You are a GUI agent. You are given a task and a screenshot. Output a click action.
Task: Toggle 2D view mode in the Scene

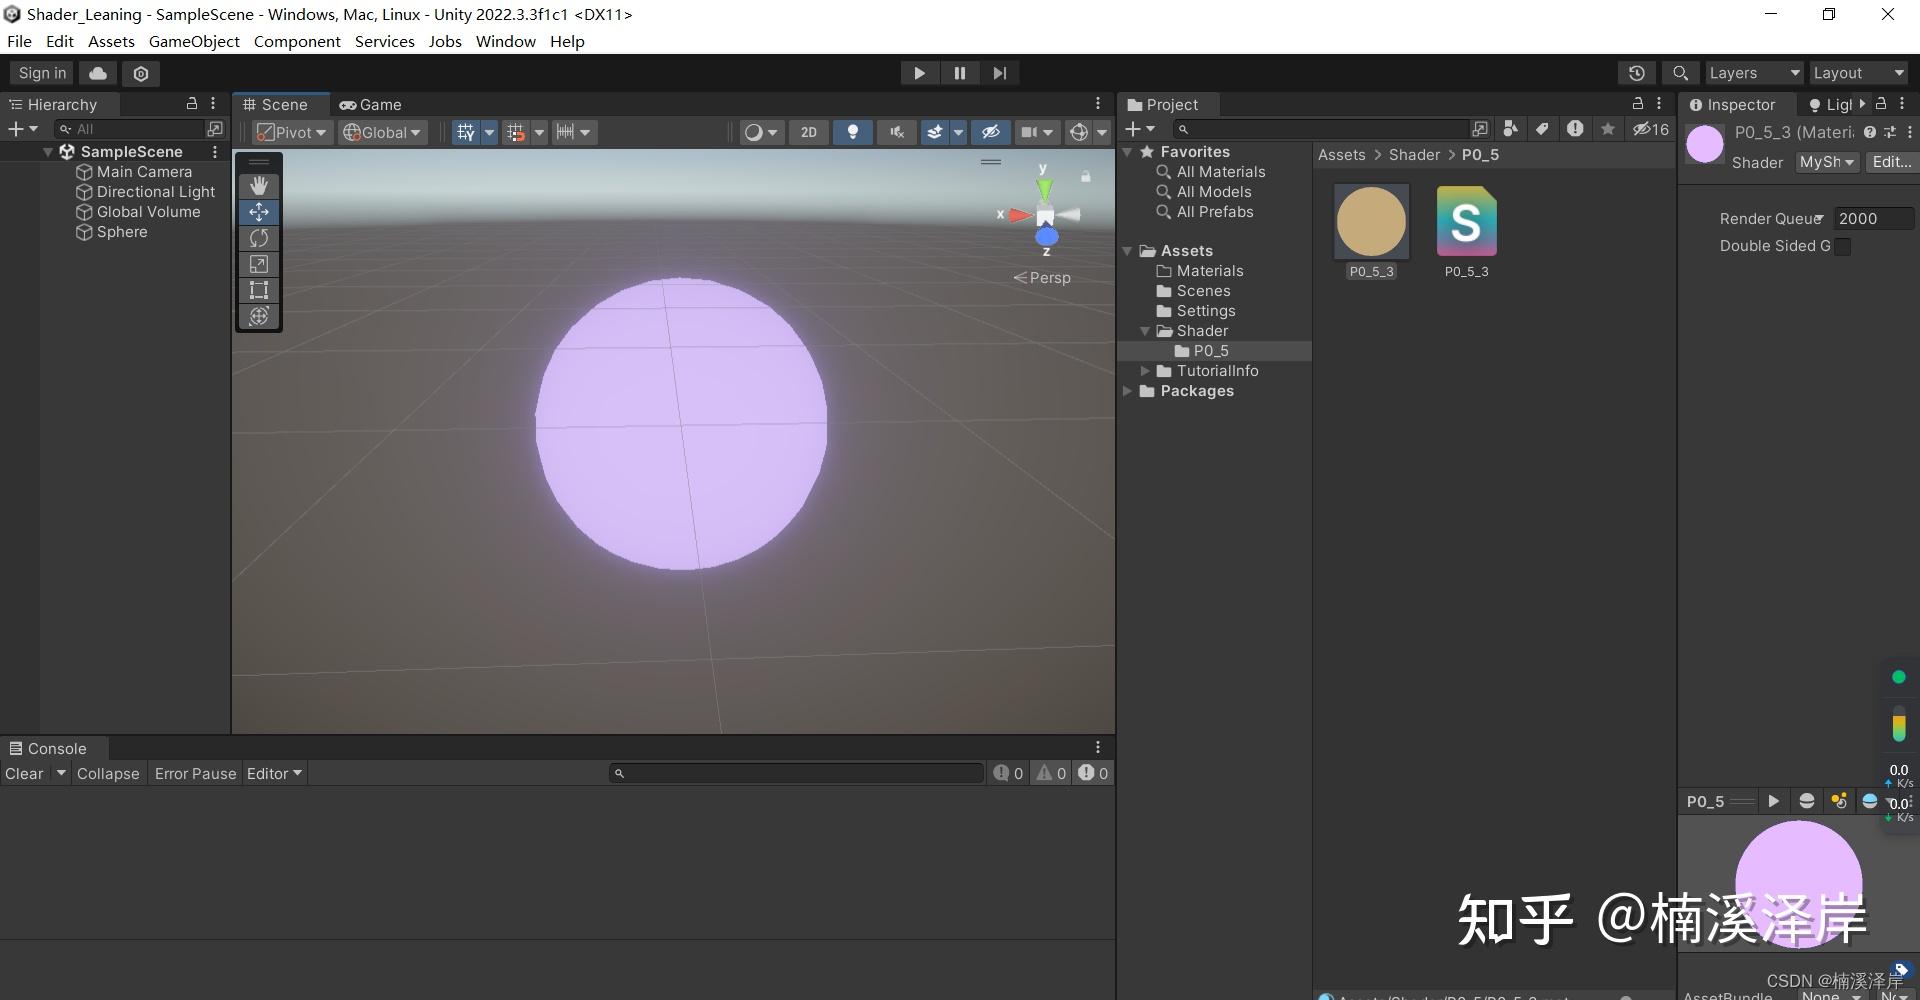pos(808,131)
